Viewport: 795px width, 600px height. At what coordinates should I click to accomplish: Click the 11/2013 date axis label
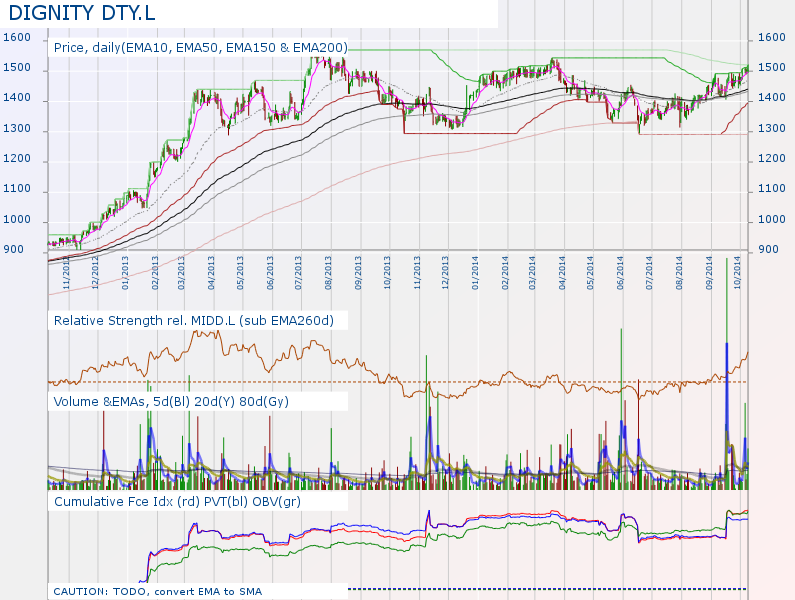pos(418,273)
